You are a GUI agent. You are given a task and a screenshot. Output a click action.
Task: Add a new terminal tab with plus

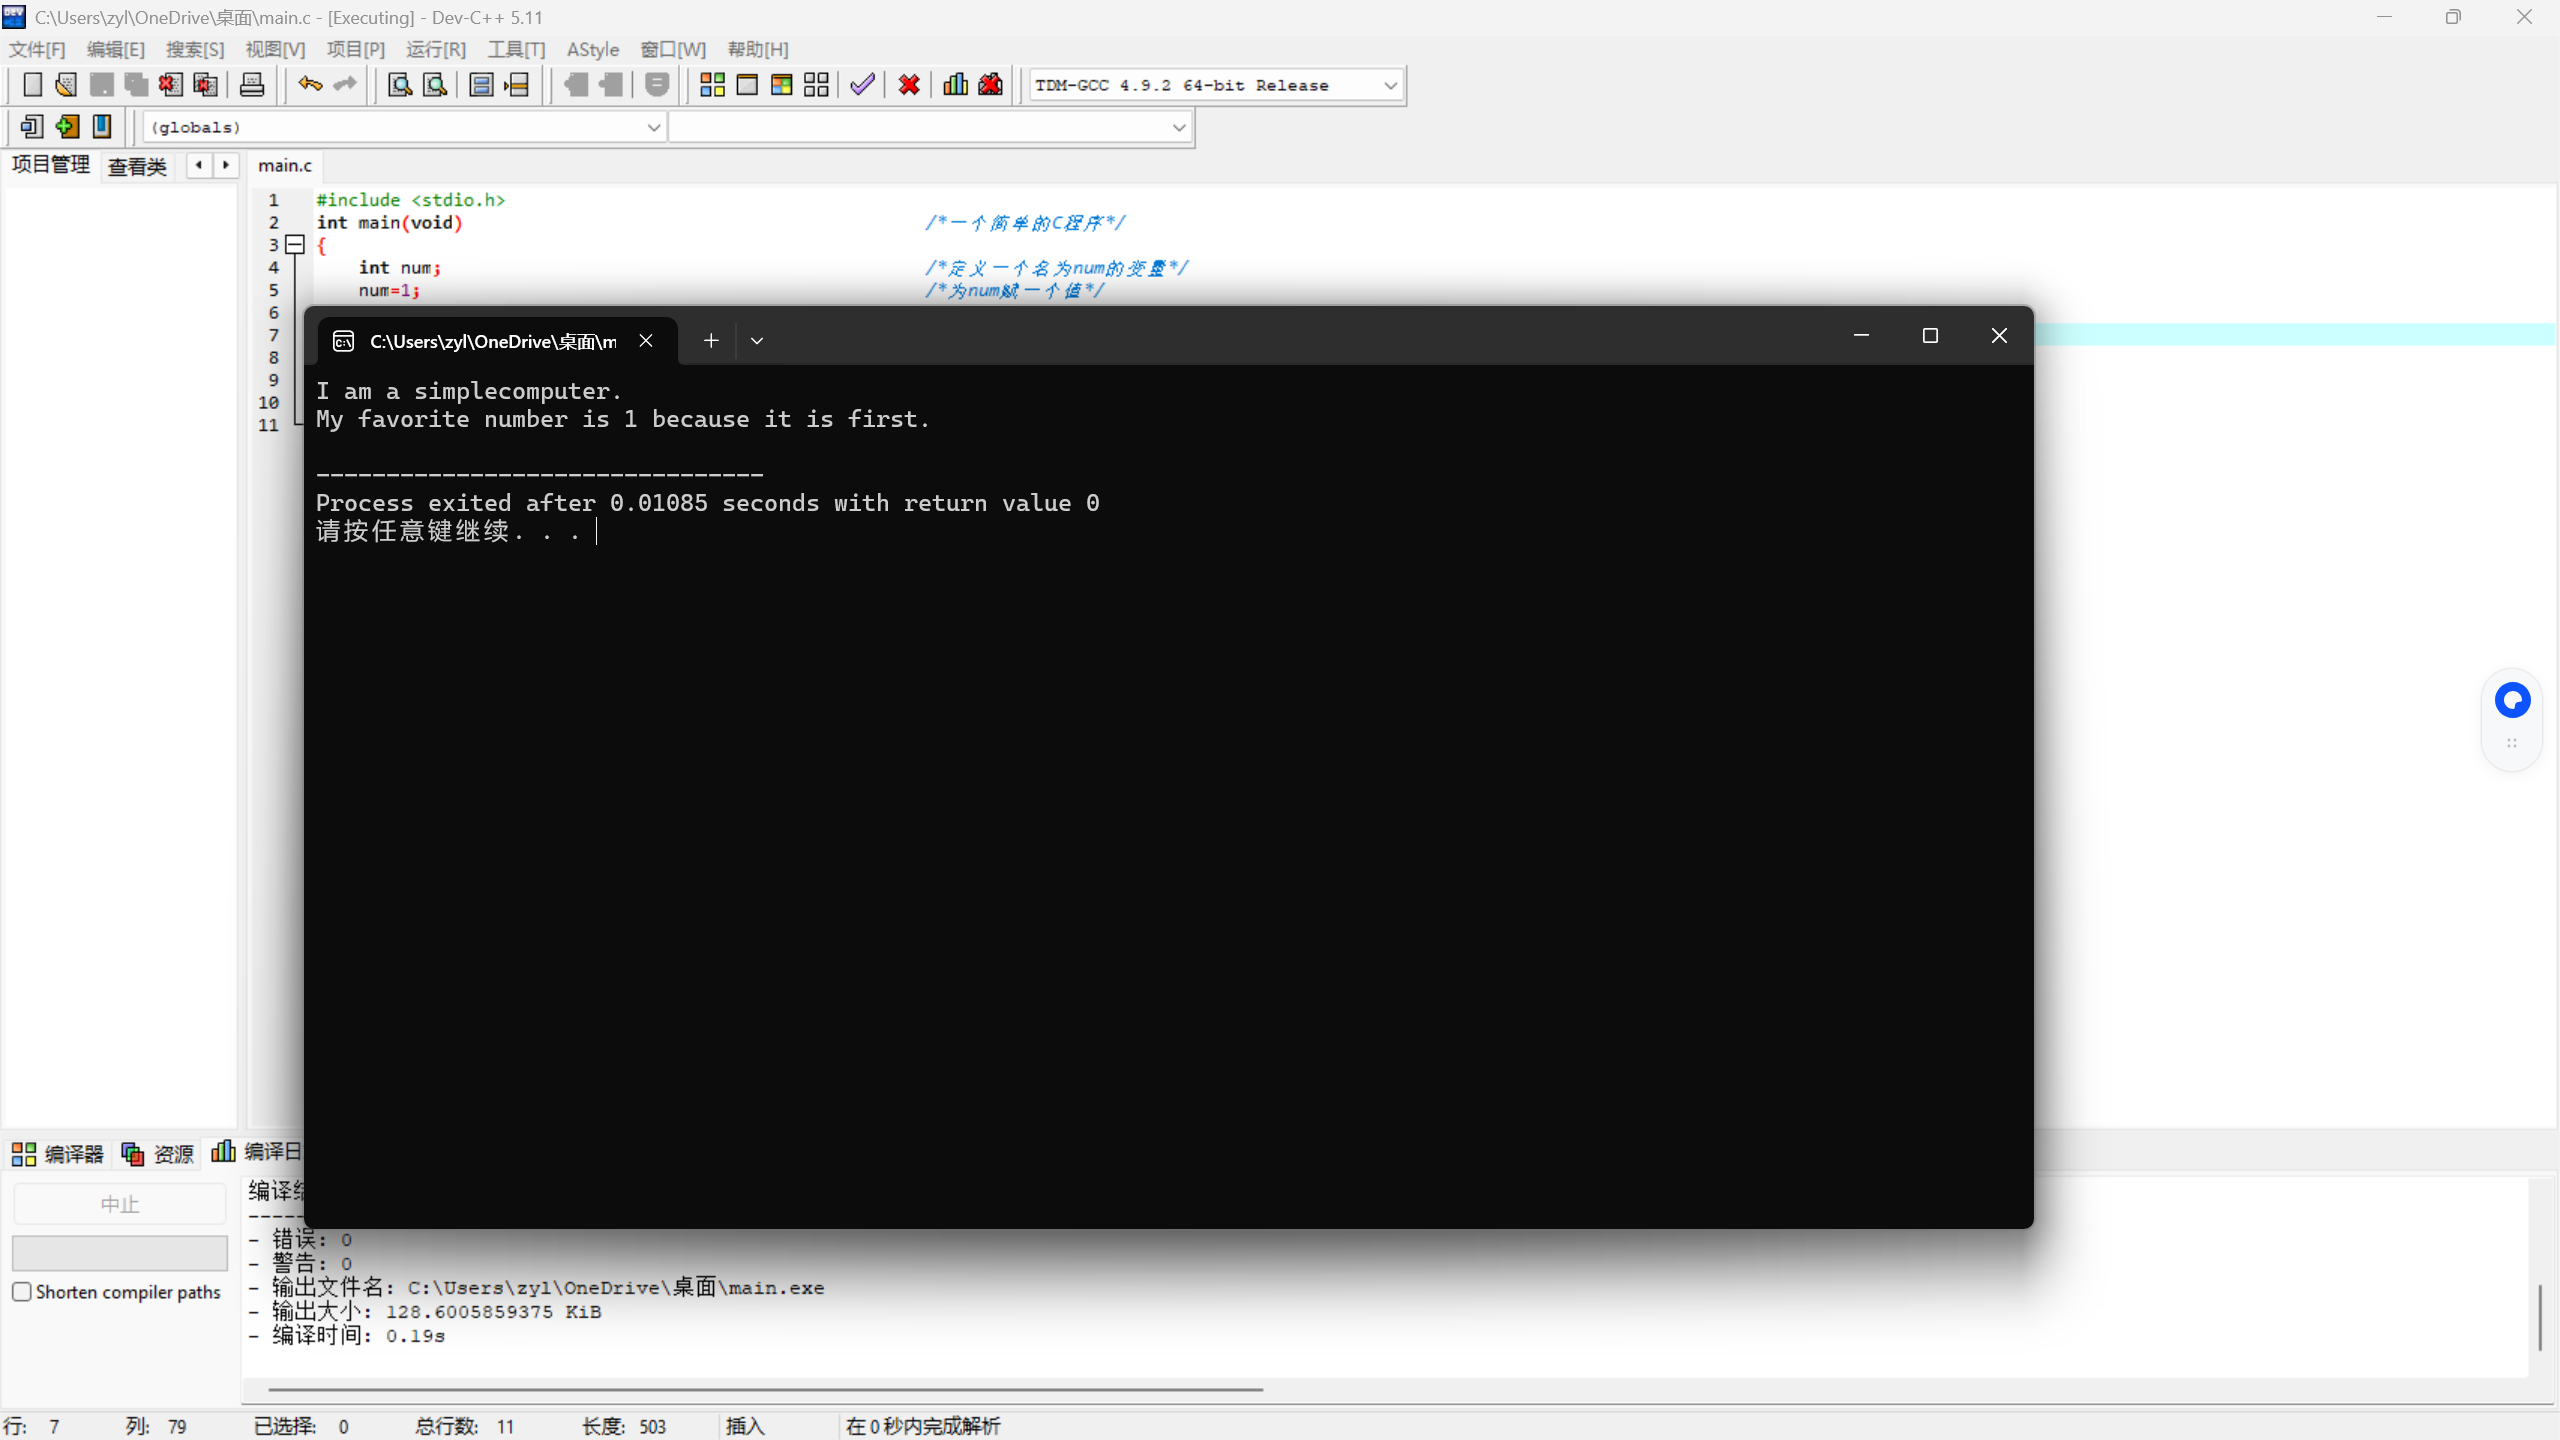pyautogui.click(x=711, y=341)
